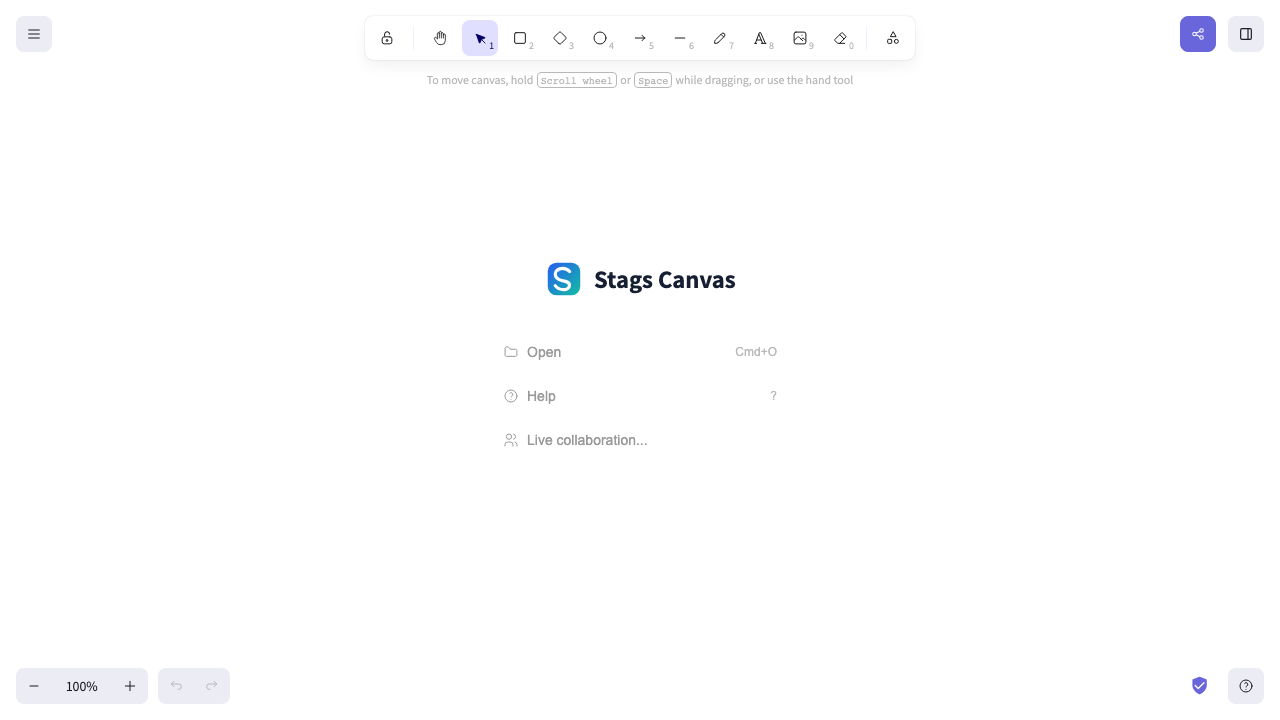This screenshot has height=720, width=1280.
Task: Select the Eraser tool
Action: tap(840, 38)
